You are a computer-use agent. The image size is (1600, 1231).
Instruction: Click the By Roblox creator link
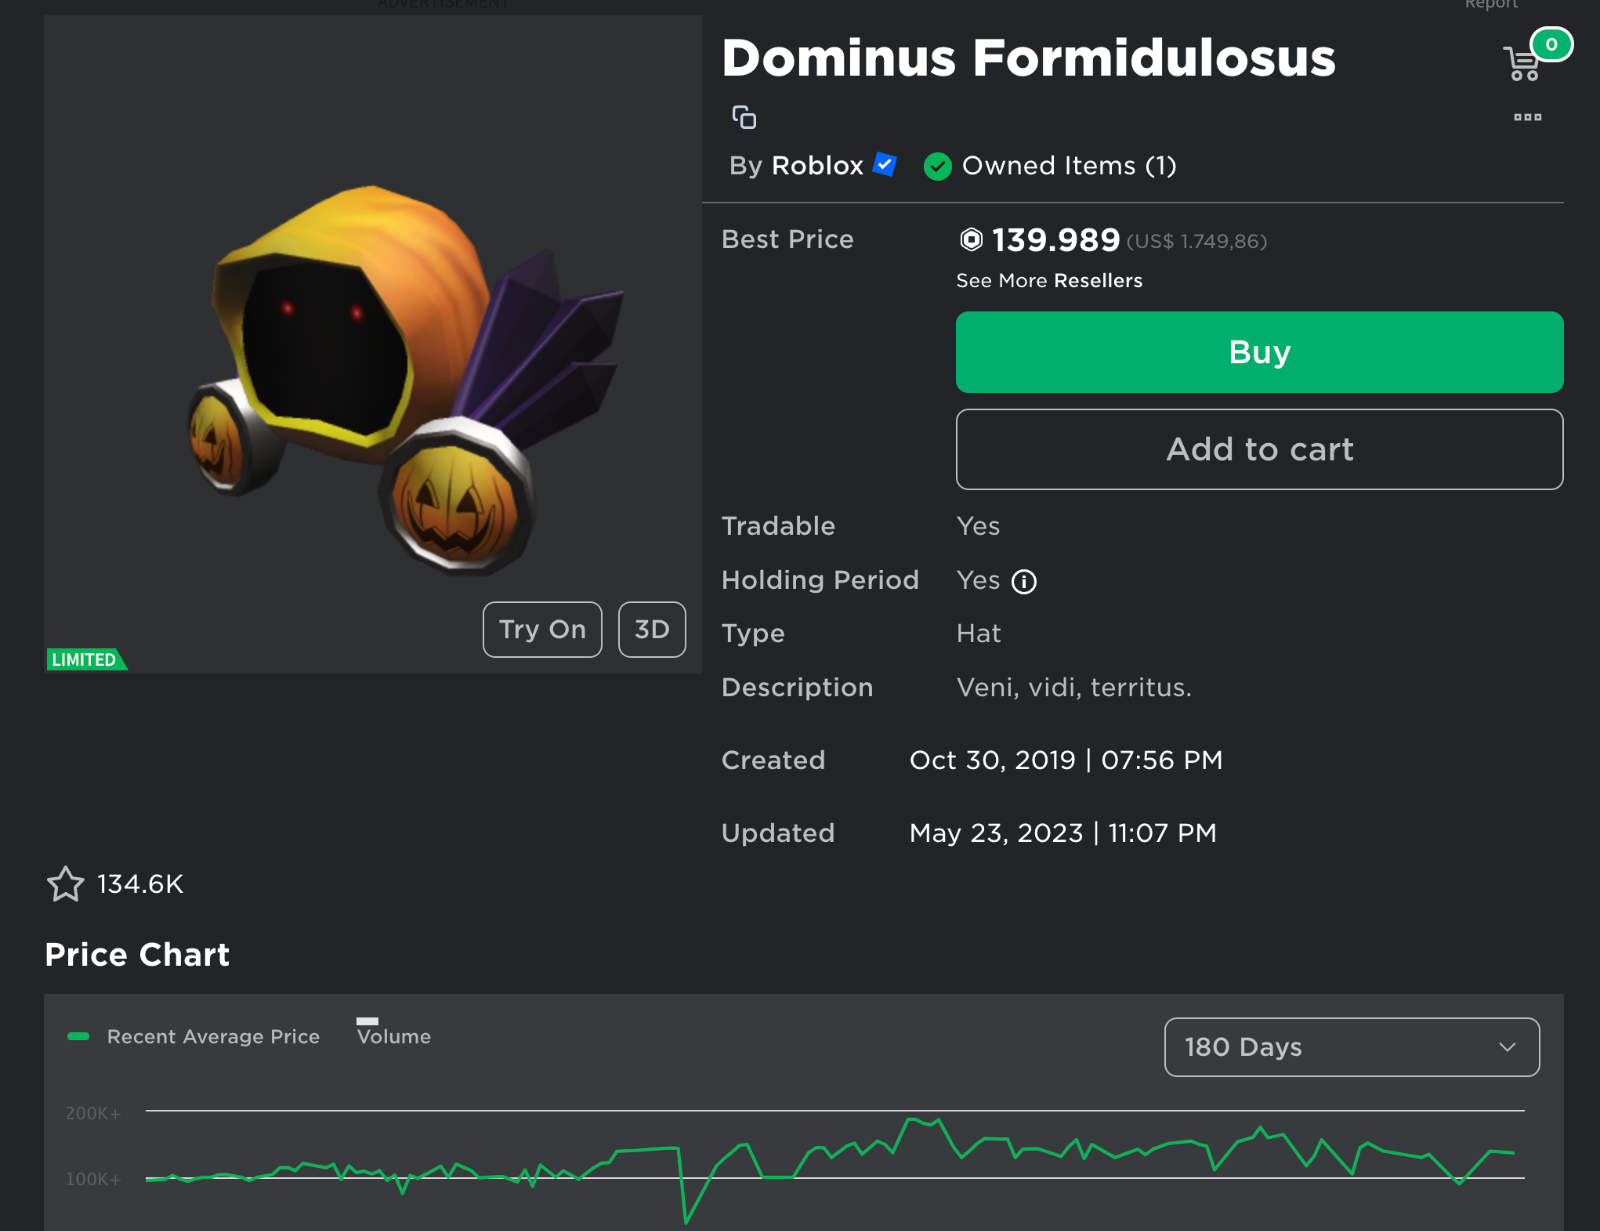[816, 165]
